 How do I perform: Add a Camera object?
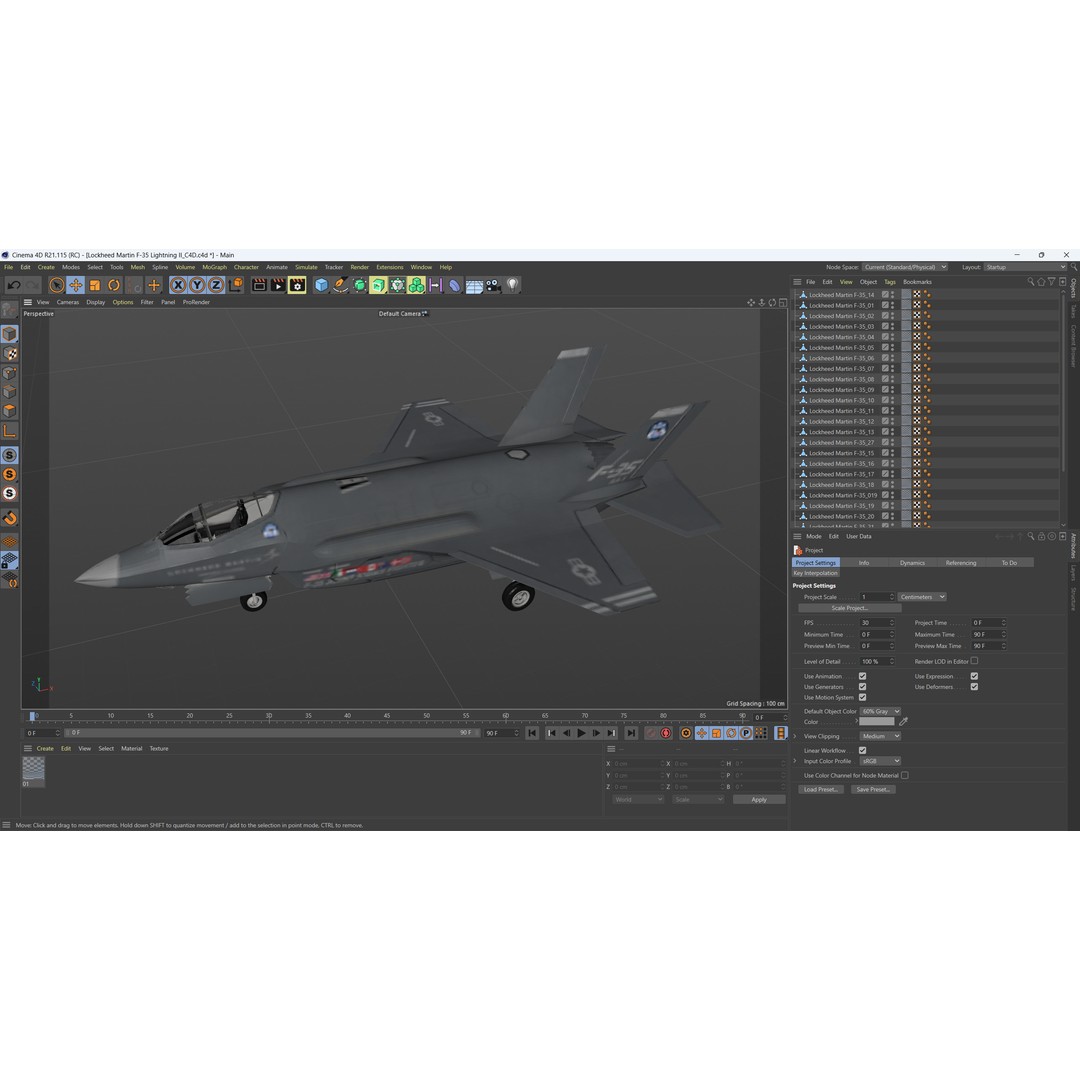click(493, 284)
